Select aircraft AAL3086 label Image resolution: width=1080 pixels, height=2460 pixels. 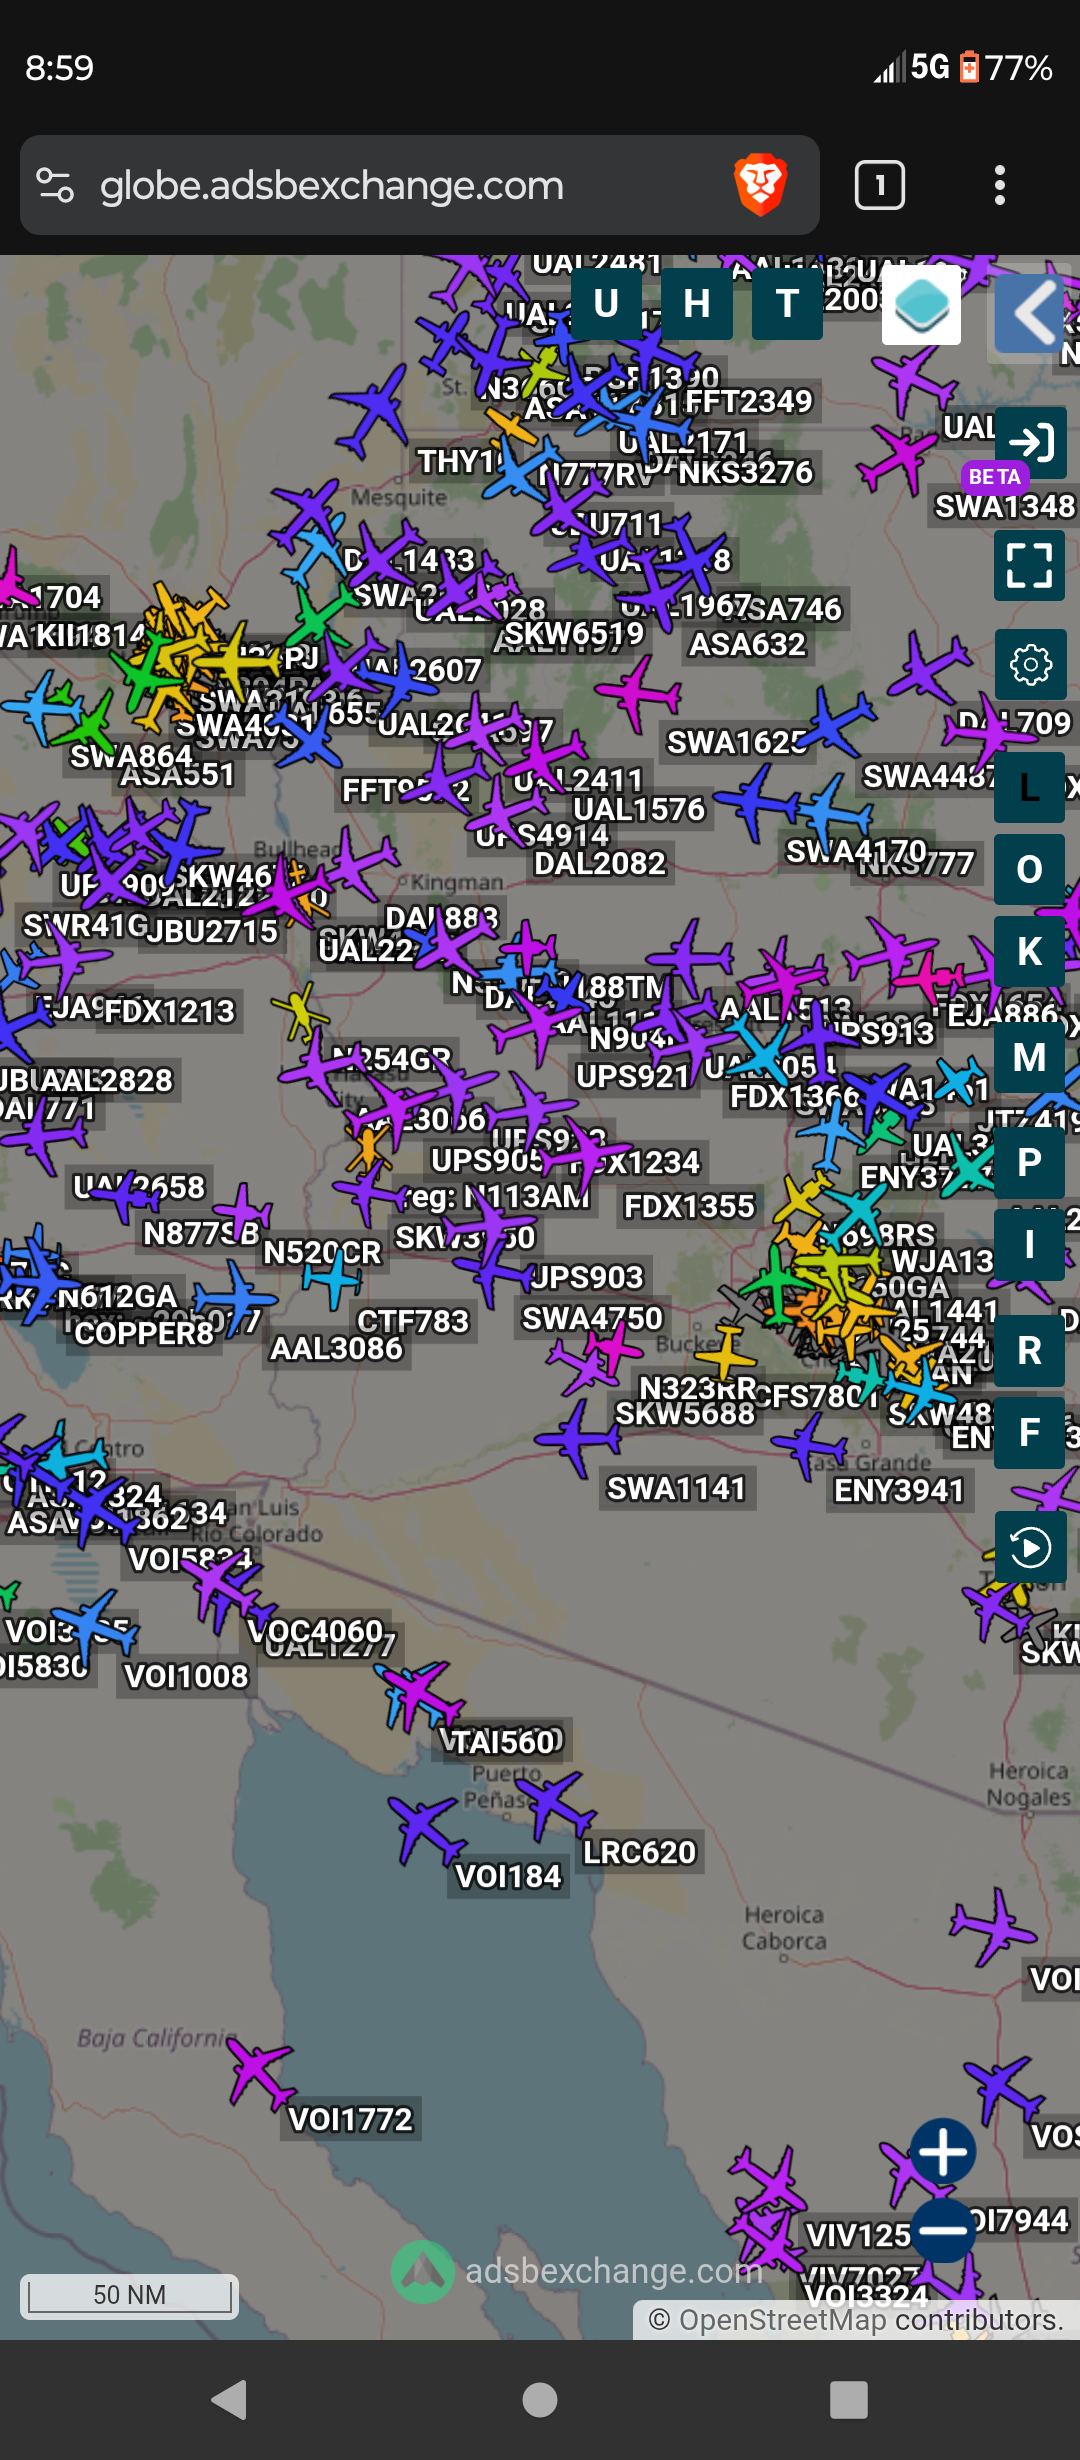point(336,1348)
